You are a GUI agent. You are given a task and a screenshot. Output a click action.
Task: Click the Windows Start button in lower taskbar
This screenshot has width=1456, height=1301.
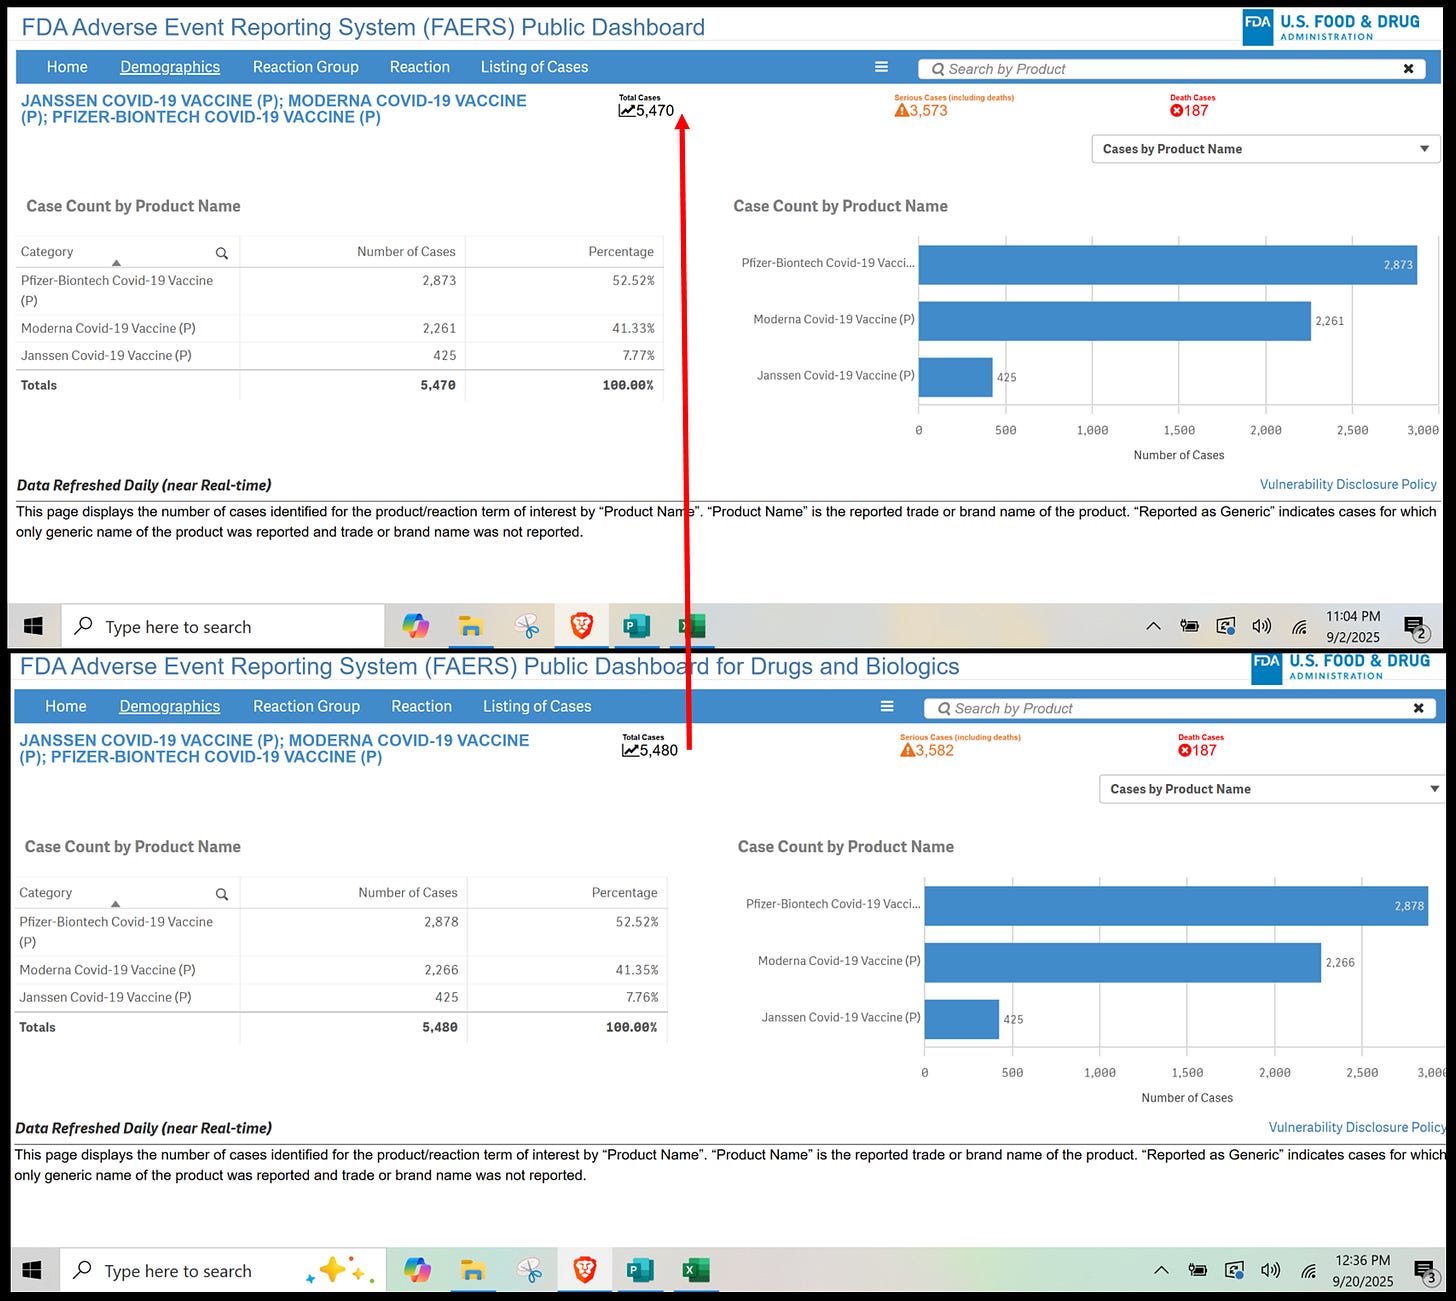pyautogui.click(x=32, y=1270)
